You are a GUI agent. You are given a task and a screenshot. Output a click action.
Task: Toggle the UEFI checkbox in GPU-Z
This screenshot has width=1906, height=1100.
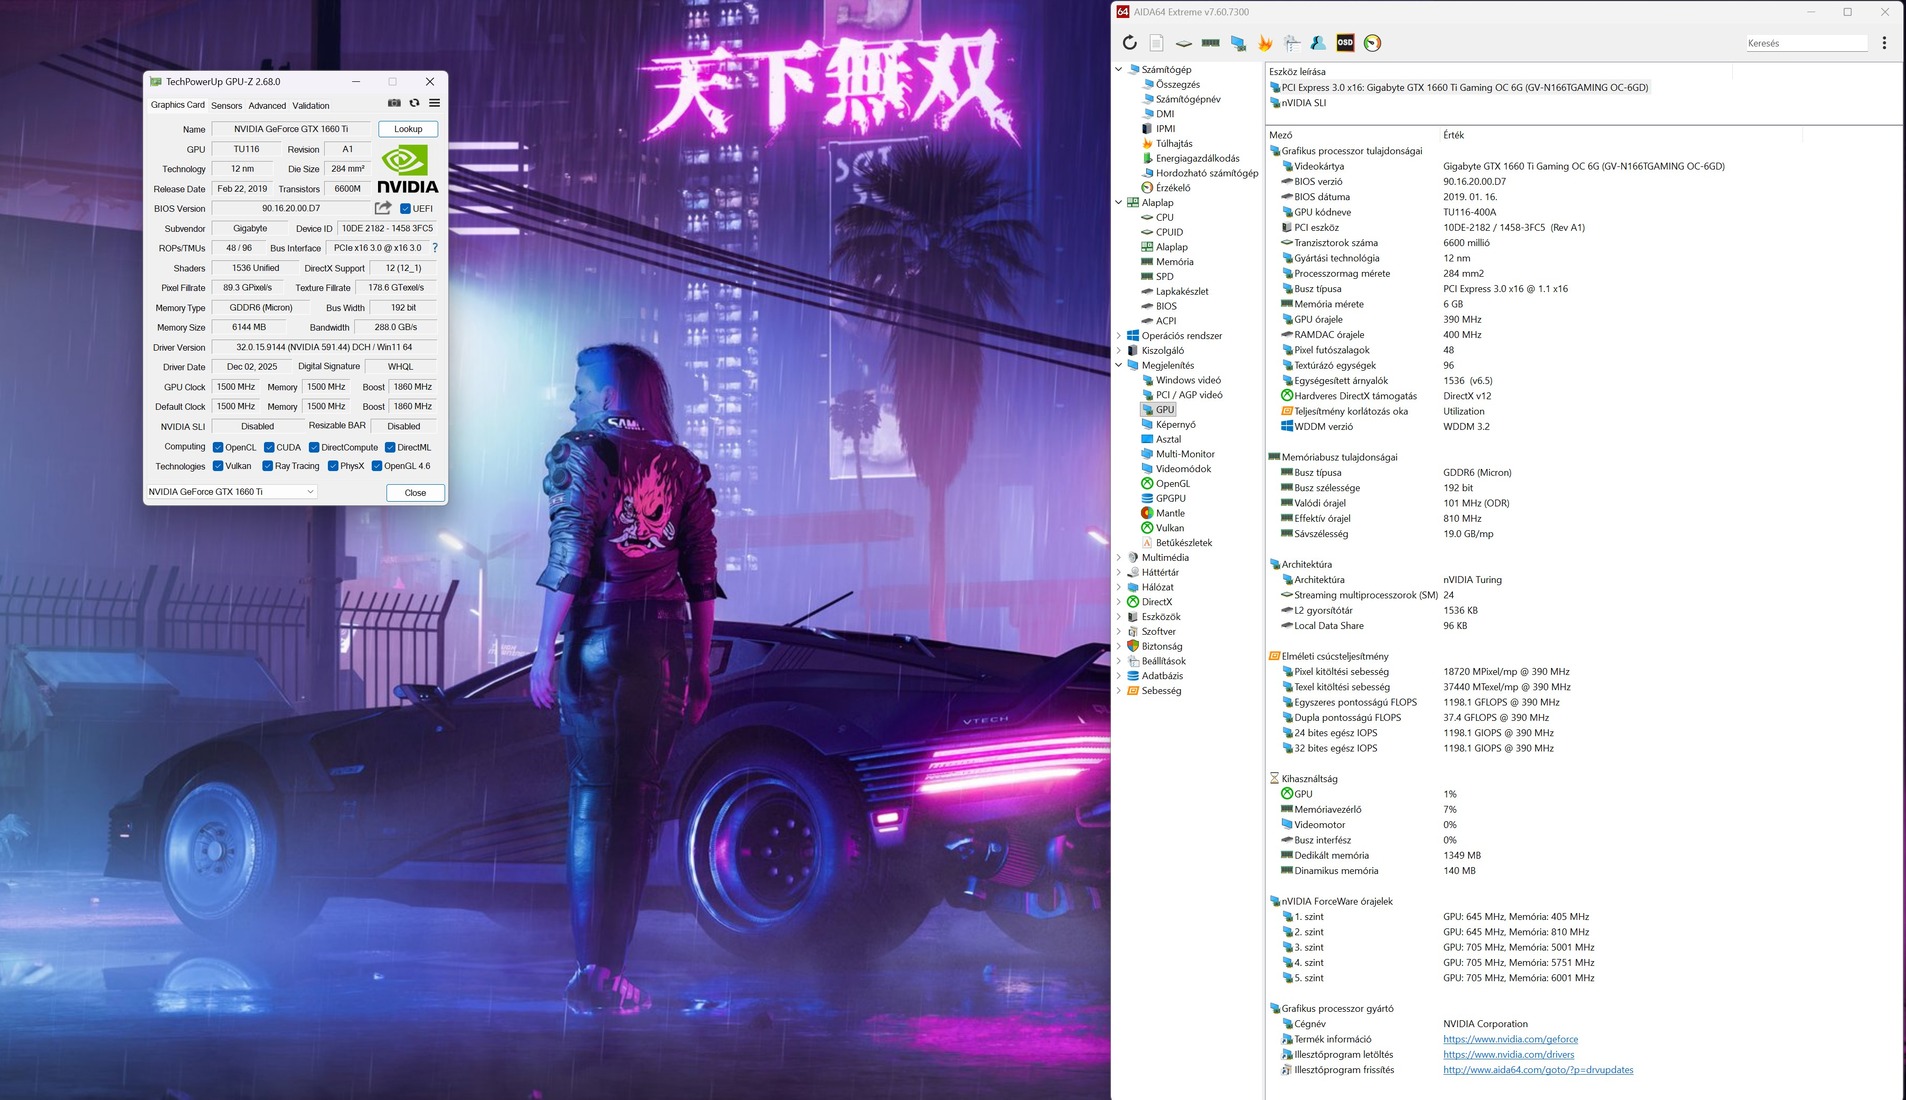click(405, 209)
